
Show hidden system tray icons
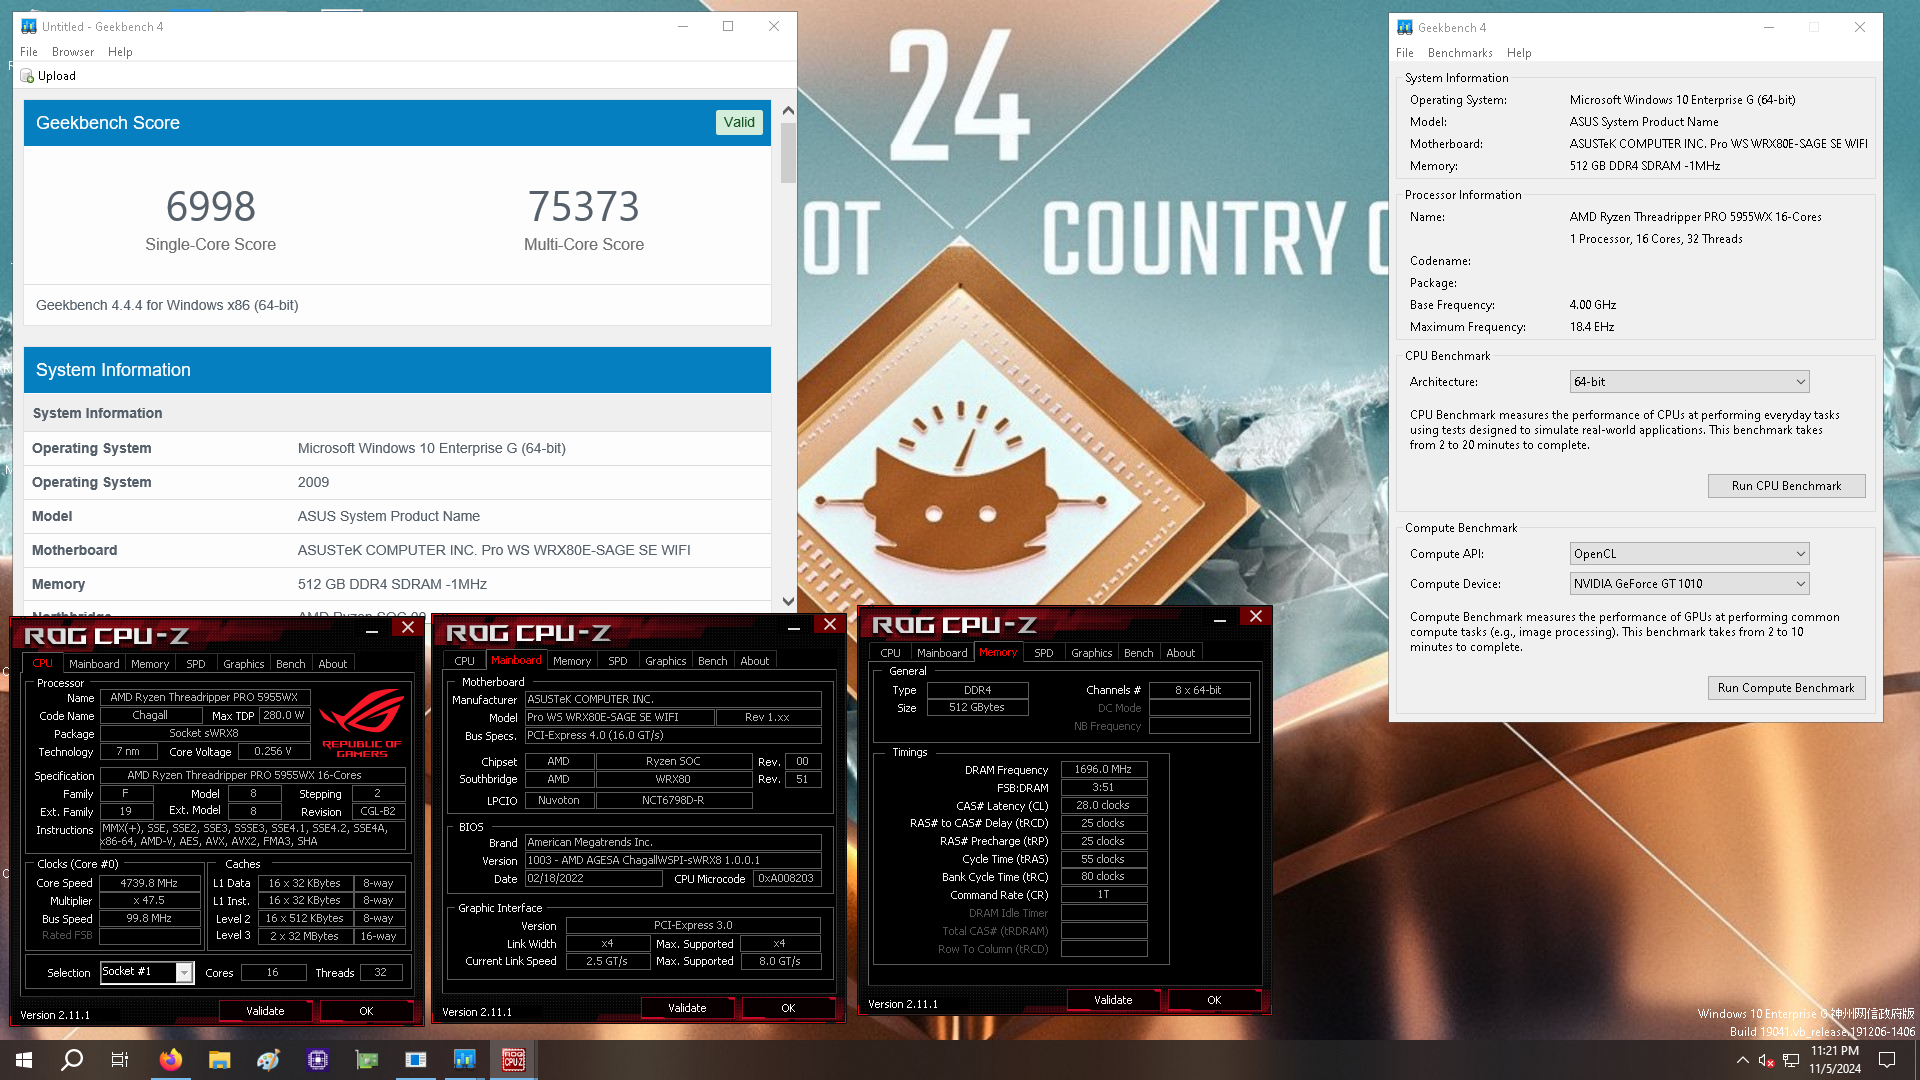click(1743, 1060)
